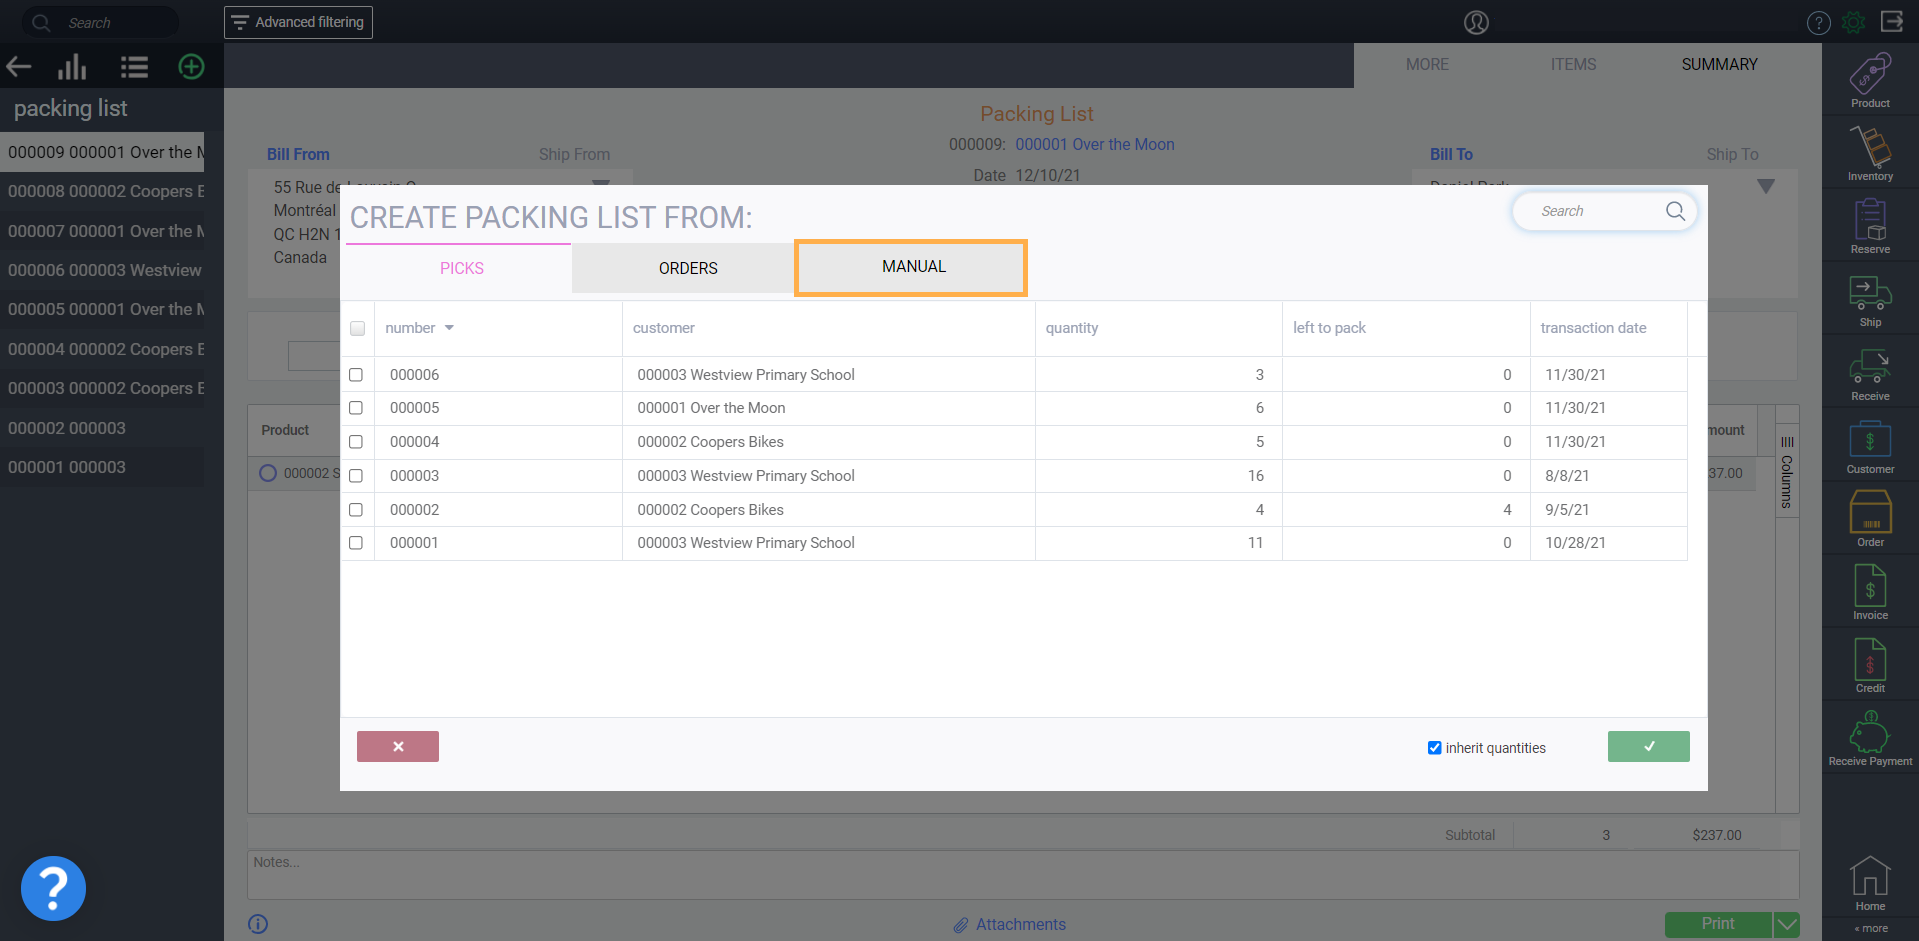Switch to the list view icon
Screen dimensions: 1919x941
tap(134, 67)
